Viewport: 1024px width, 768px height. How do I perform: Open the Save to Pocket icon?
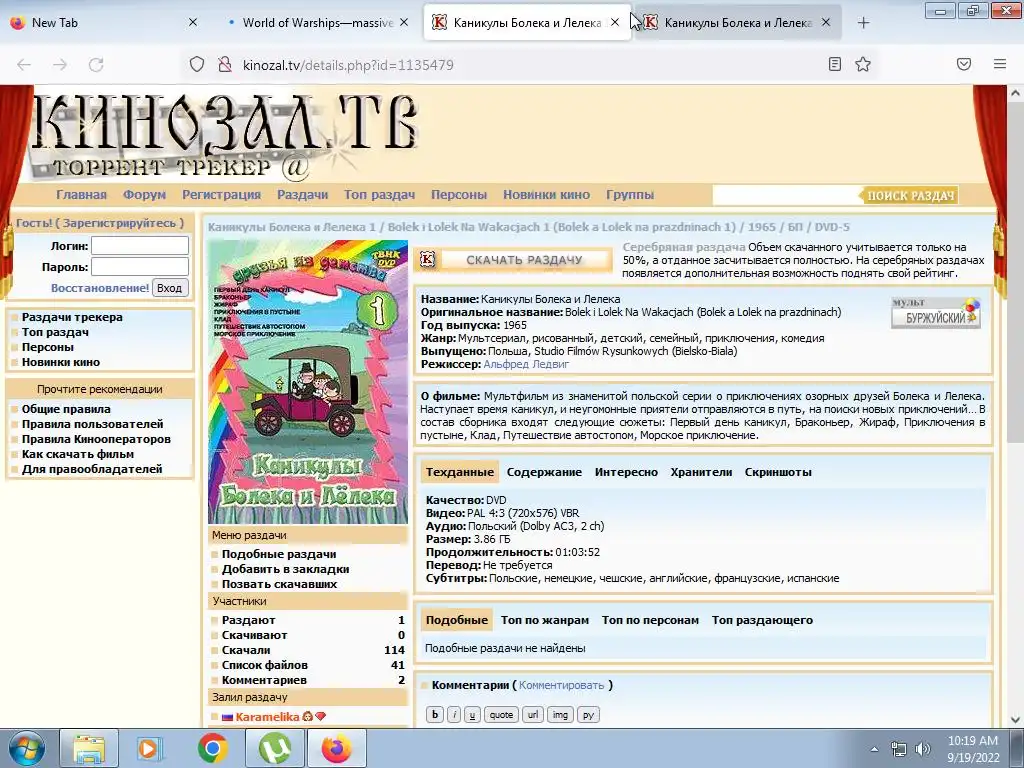[964, 64]
